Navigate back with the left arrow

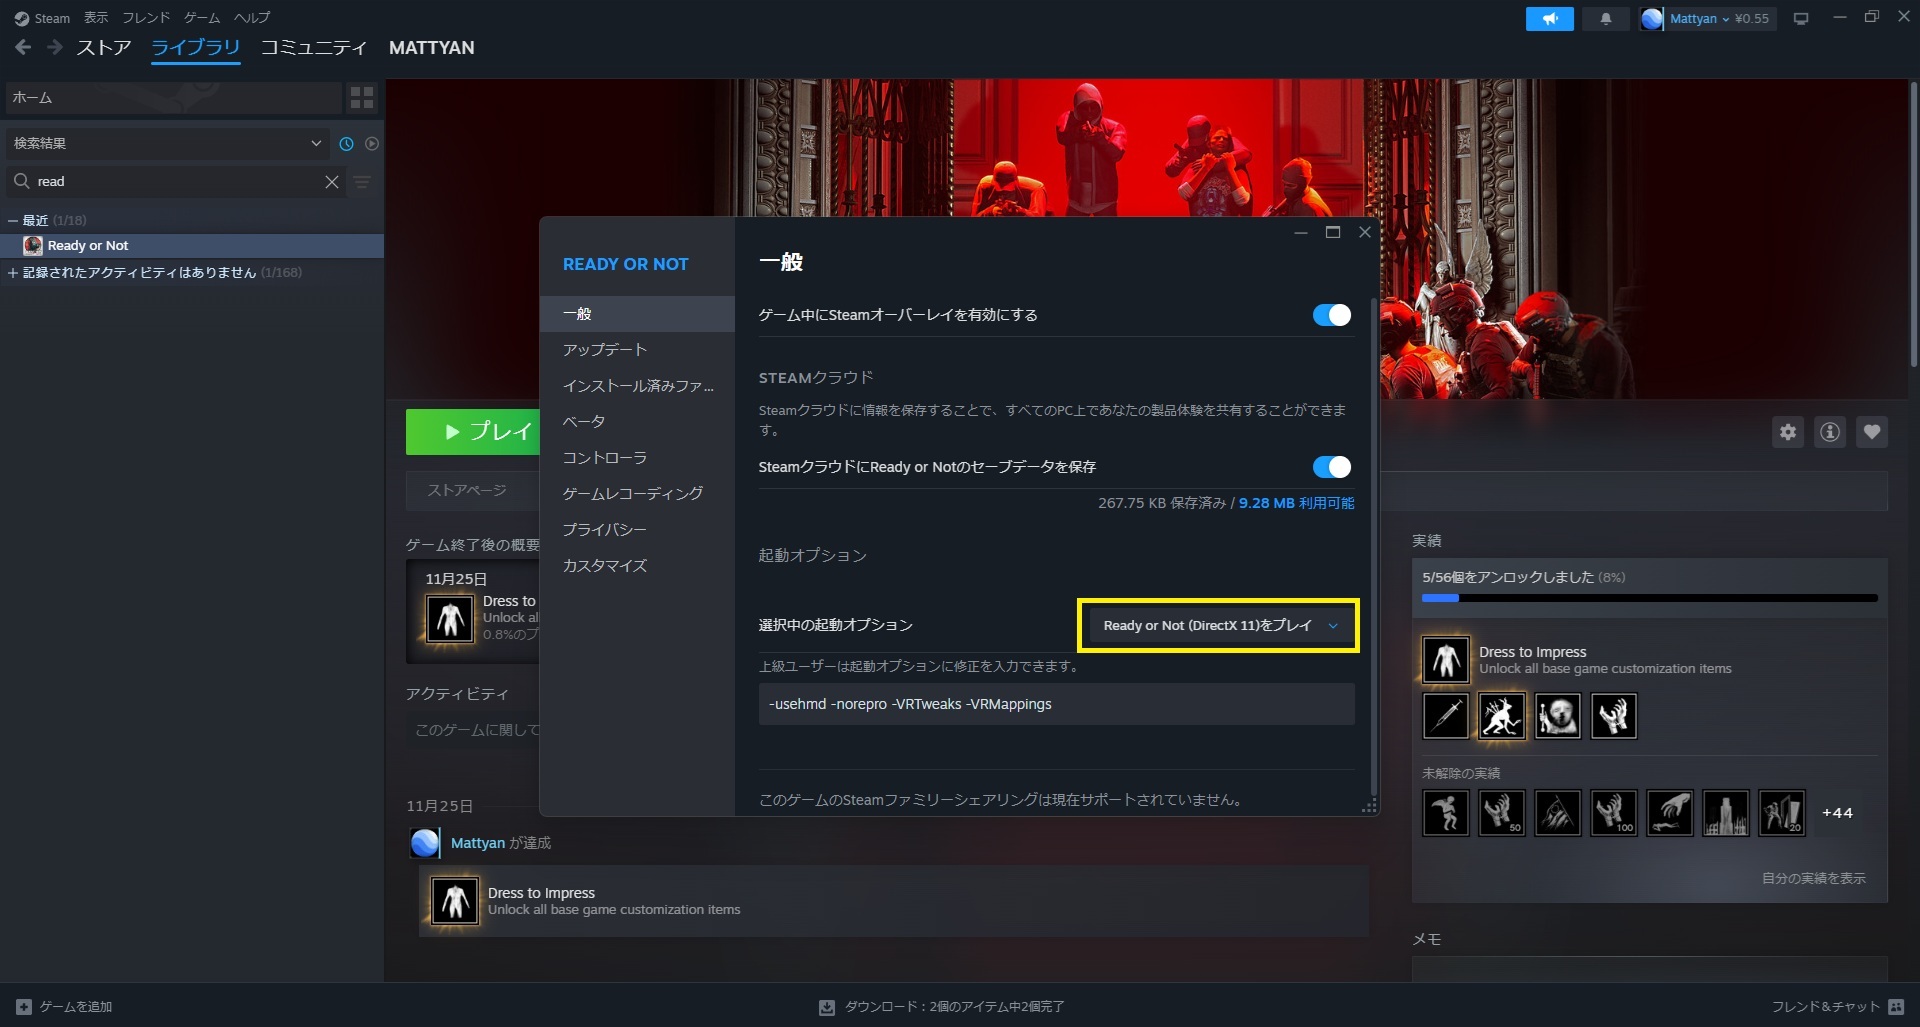tap(23, 47)
